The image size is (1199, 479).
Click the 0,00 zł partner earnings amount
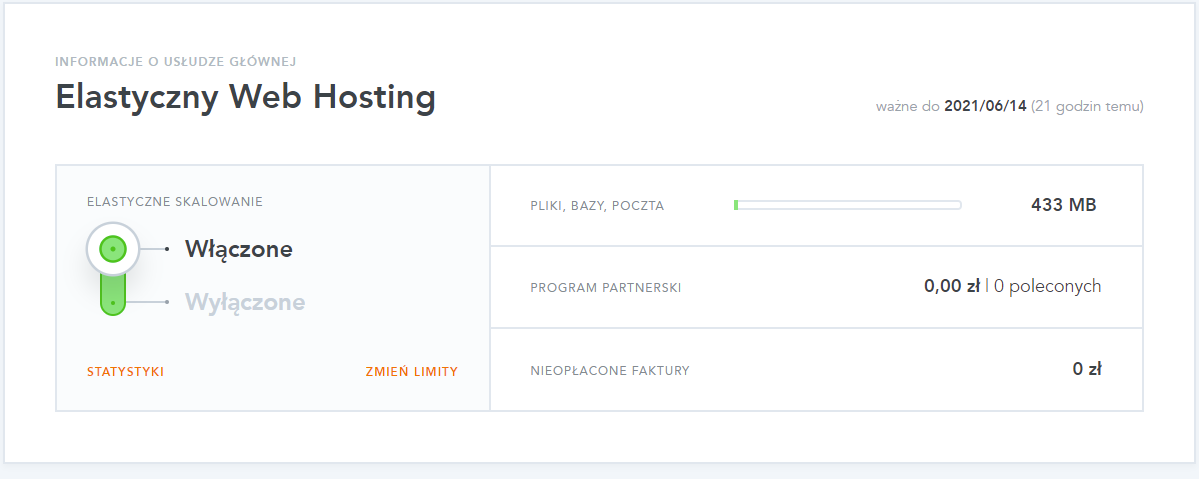tap(952, 286)
